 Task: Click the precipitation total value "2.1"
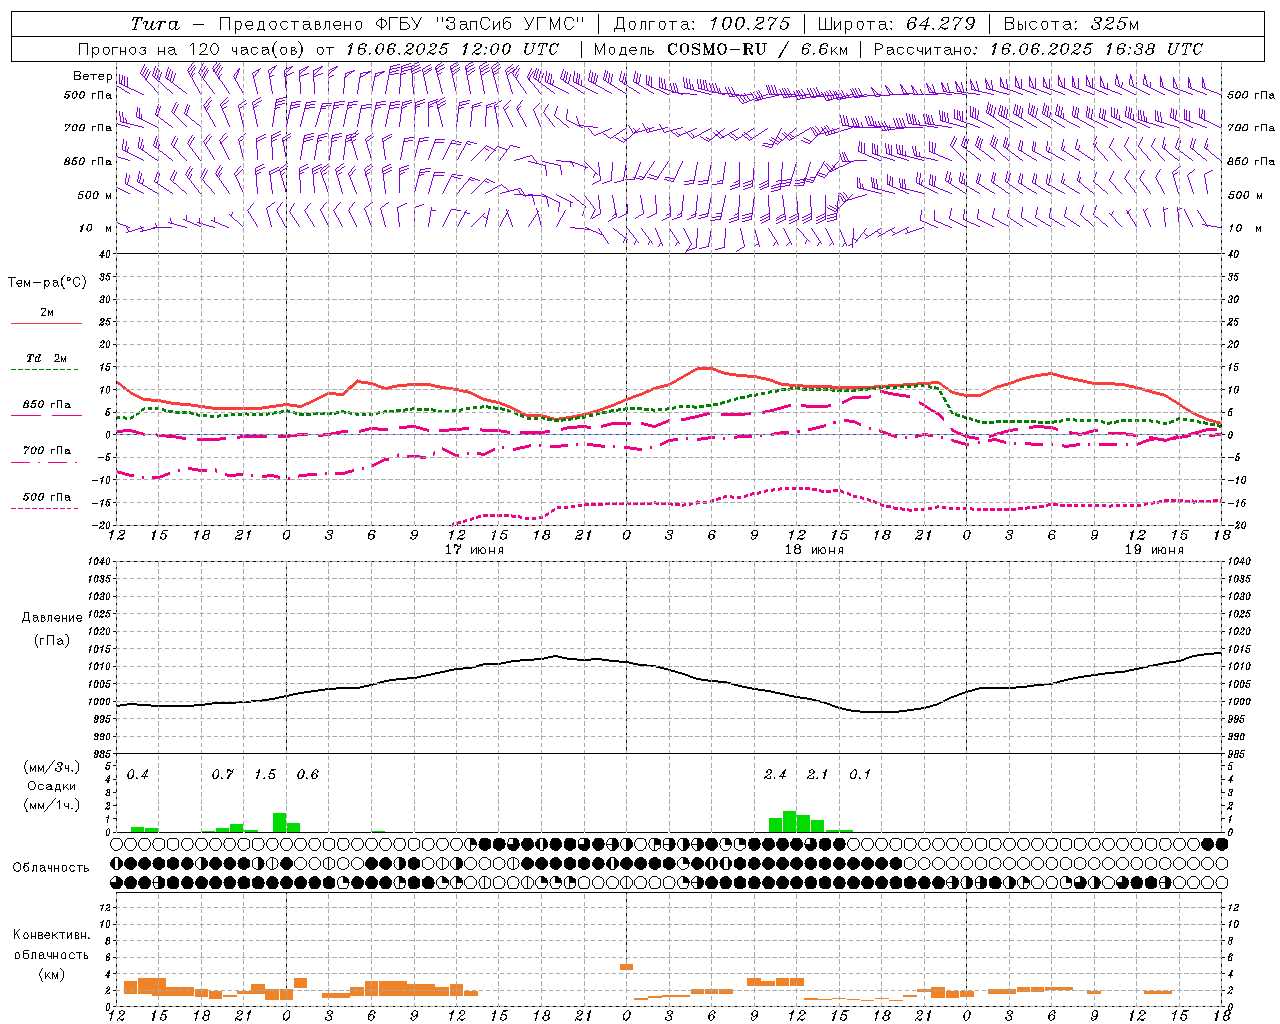pyautogui.click(x=818, y=775)
